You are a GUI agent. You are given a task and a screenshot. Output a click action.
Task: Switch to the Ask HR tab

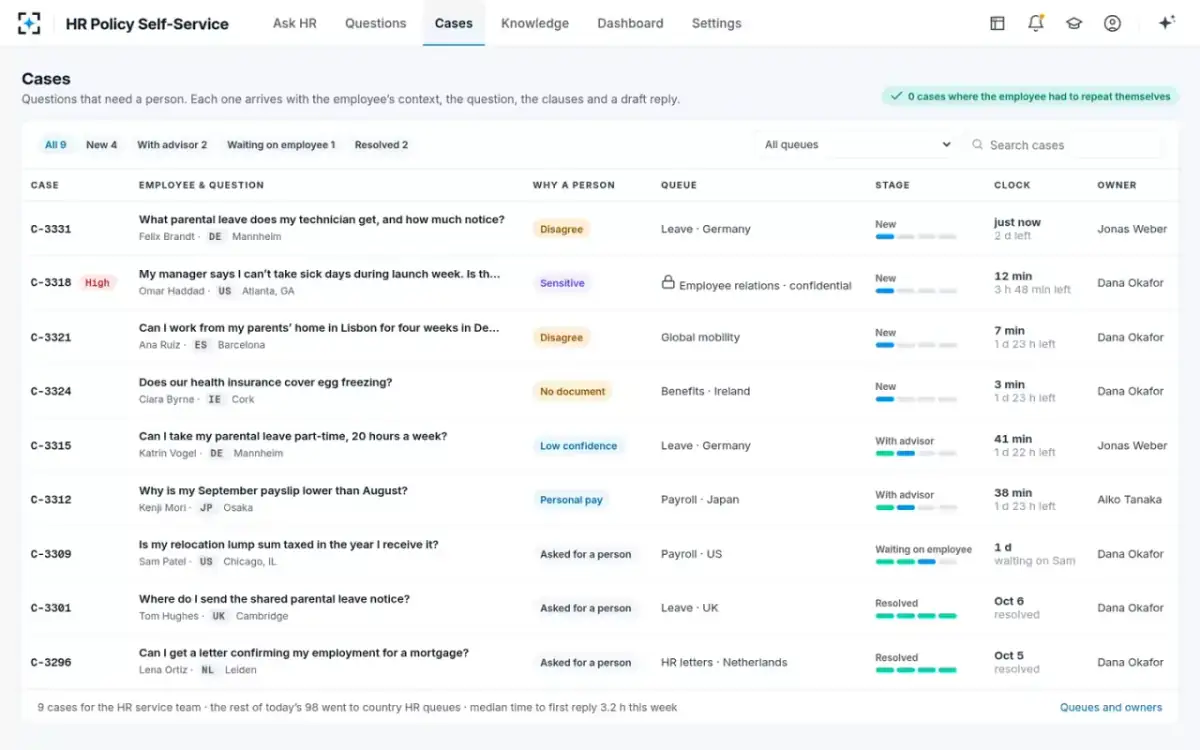295,23
